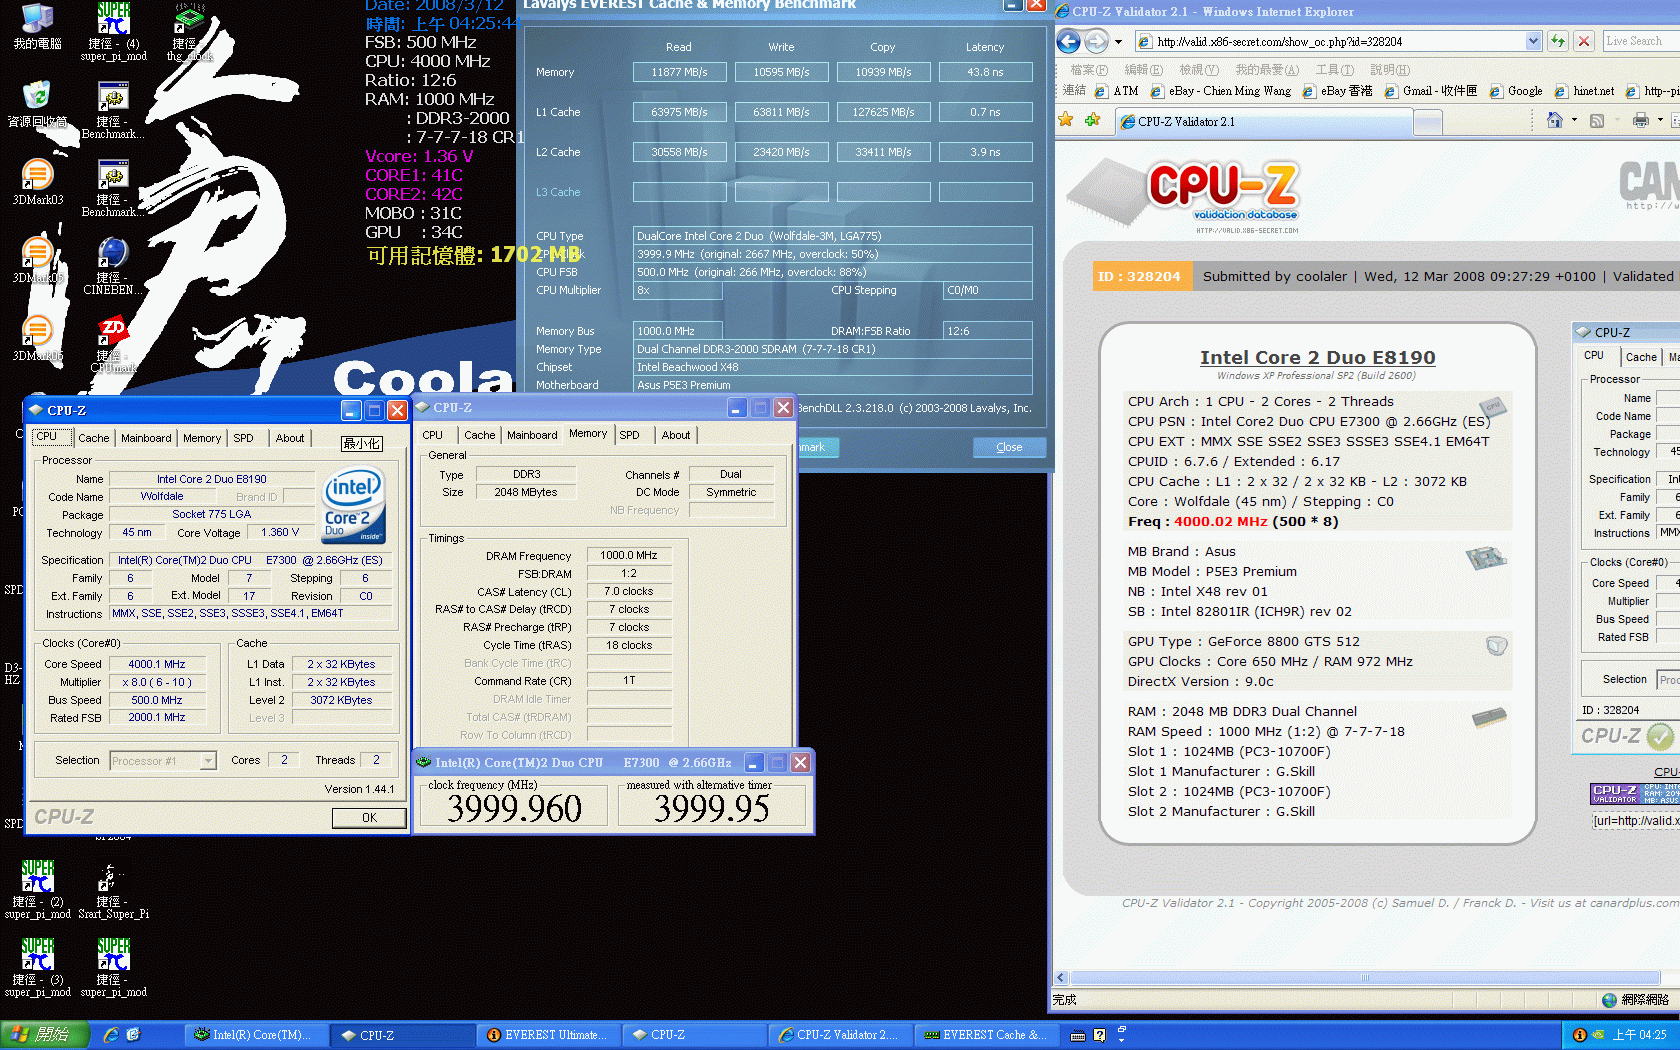
Task: Open eBay 香港 link in links bar
Action: pyautogui.click(x=1337, y=91)
